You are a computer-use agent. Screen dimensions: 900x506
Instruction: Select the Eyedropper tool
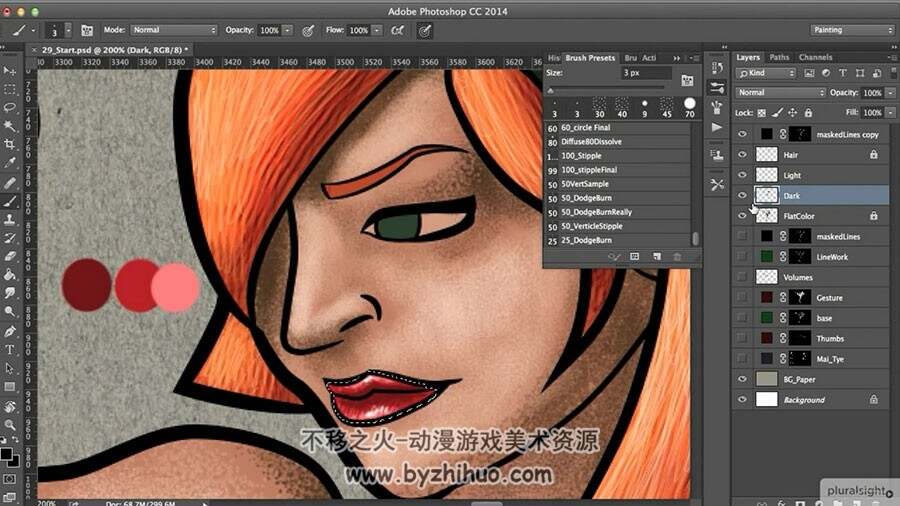click(10, 163)
